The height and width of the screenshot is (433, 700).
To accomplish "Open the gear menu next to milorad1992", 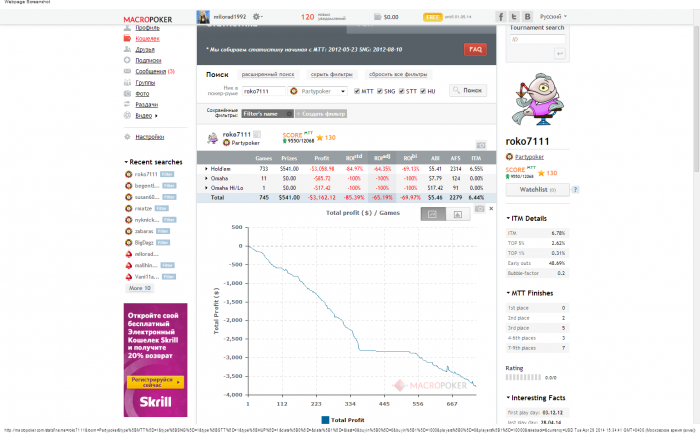I will (x=257, y=17).
